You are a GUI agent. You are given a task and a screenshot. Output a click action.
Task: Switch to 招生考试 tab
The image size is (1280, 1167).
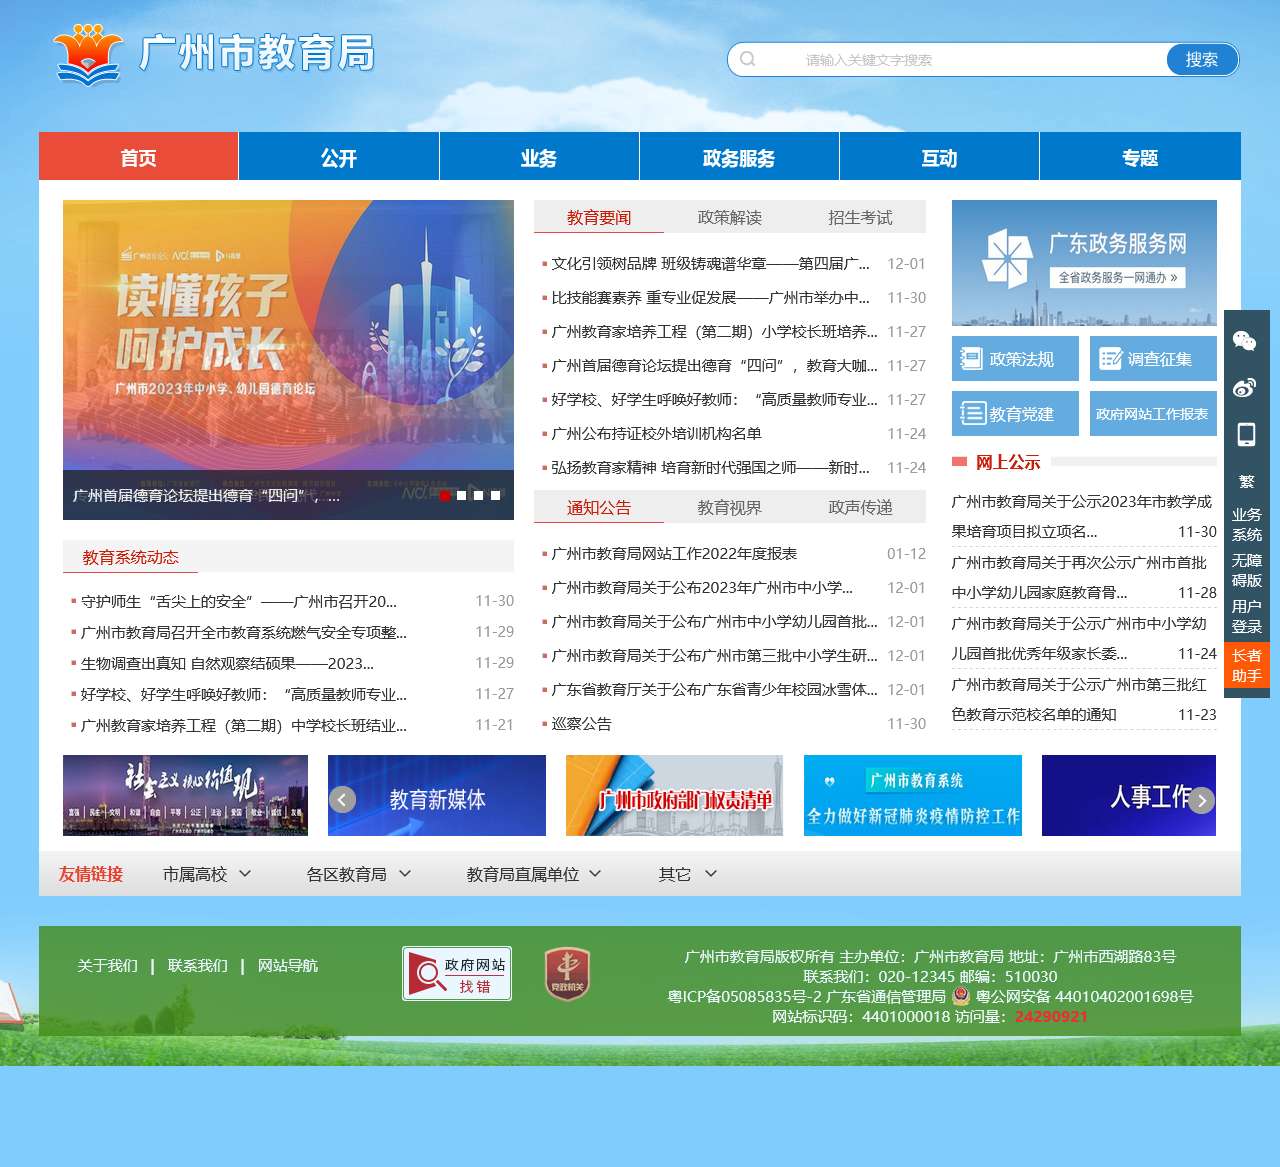point(860,217)
